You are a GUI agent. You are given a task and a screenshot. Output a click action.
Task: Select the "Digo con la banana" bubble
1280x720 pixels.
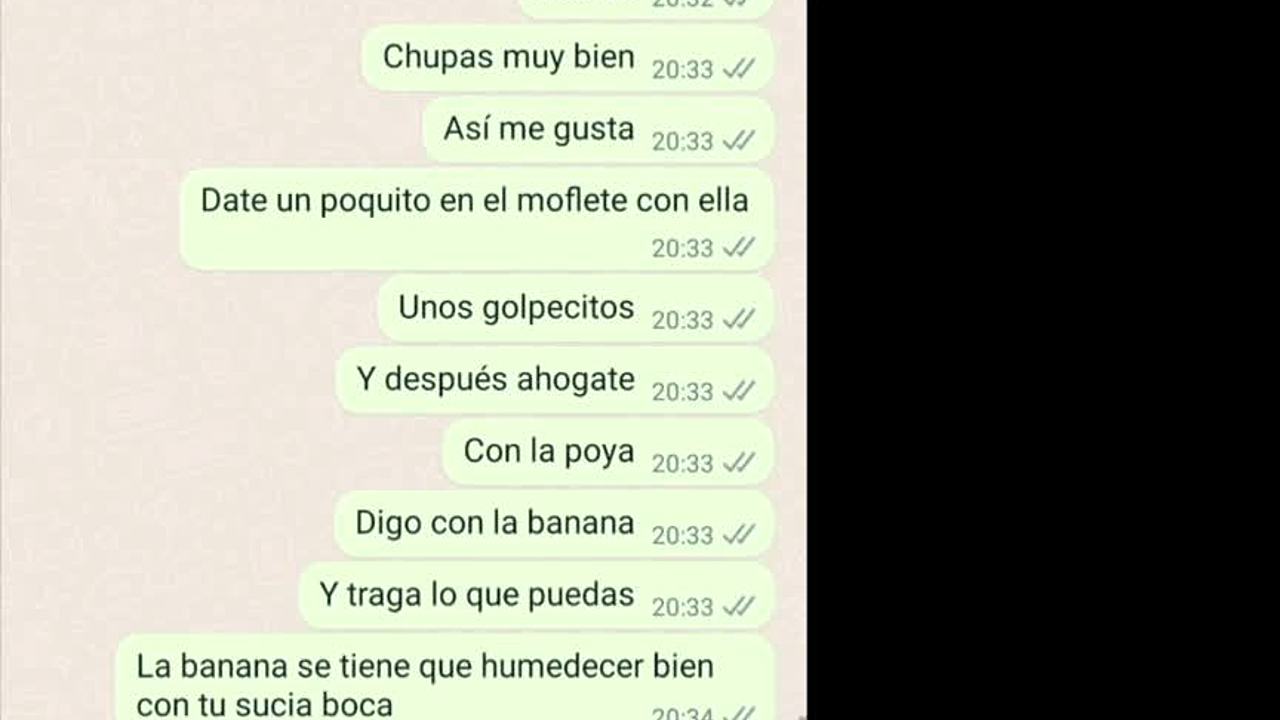coord(554,524)
